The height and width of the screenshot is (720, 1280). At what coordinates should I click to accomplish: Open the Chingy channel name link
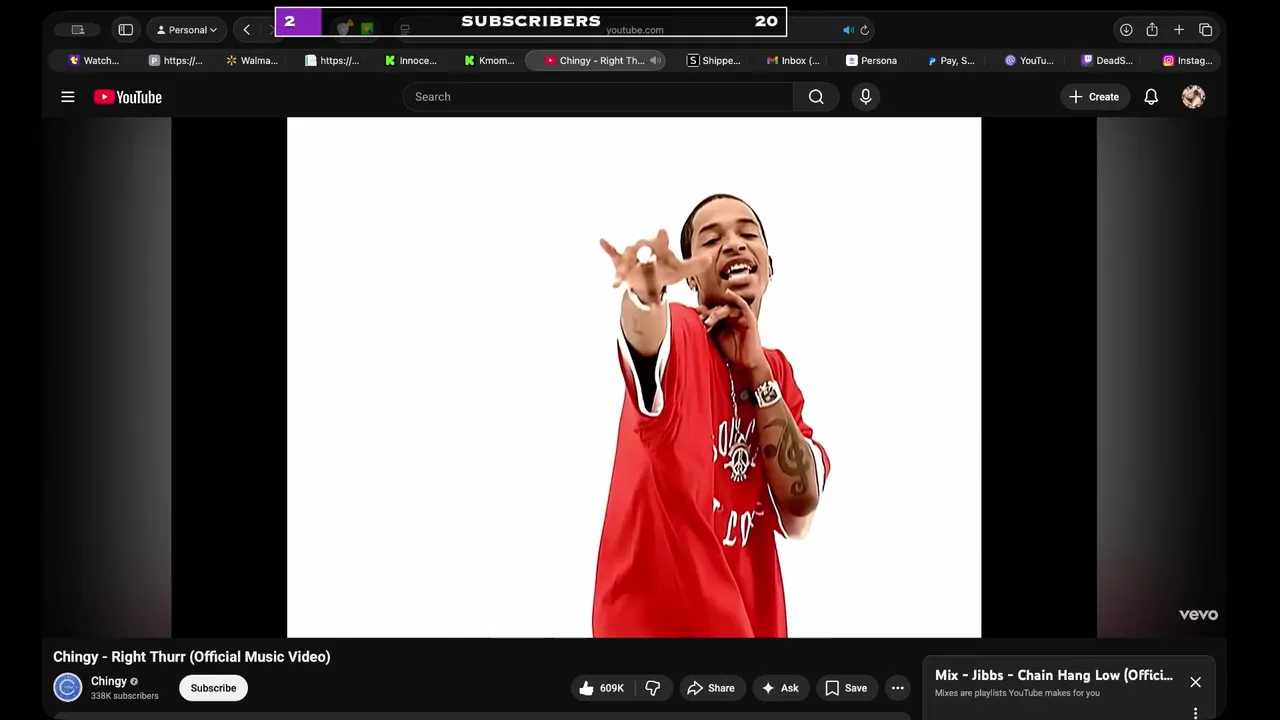[109, 681]
